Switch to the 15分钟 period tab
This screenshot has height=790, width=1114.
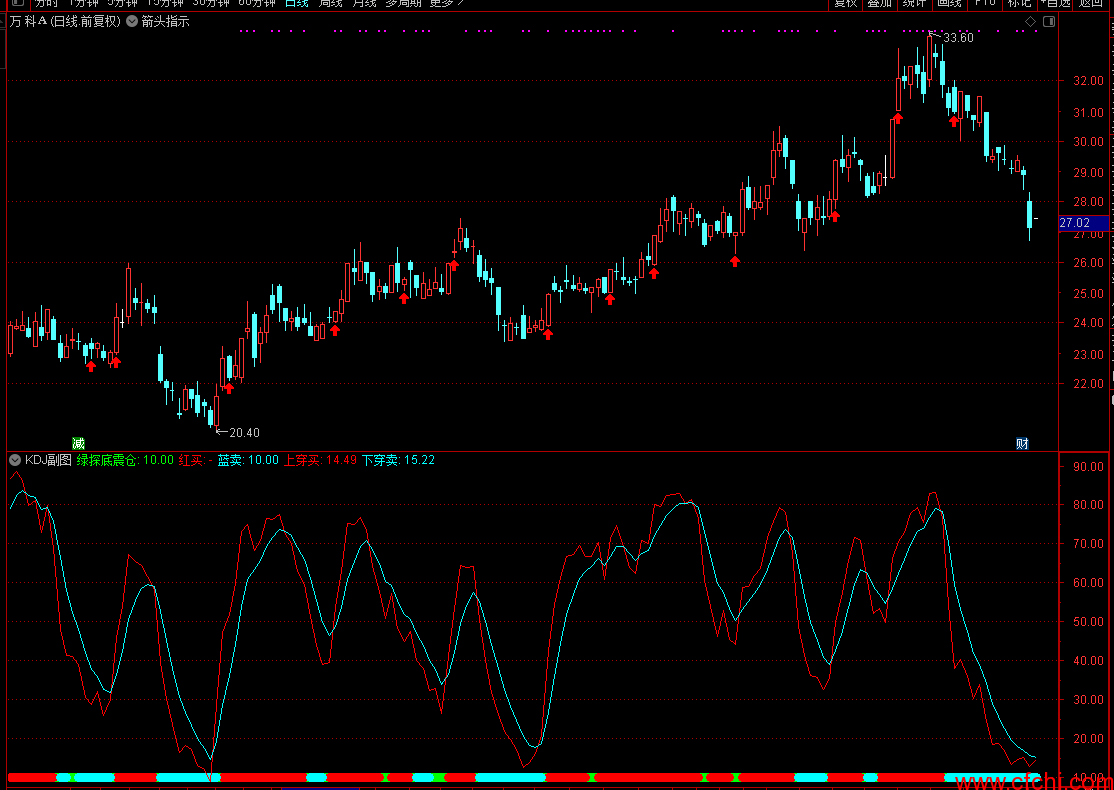tap(165, 3)
